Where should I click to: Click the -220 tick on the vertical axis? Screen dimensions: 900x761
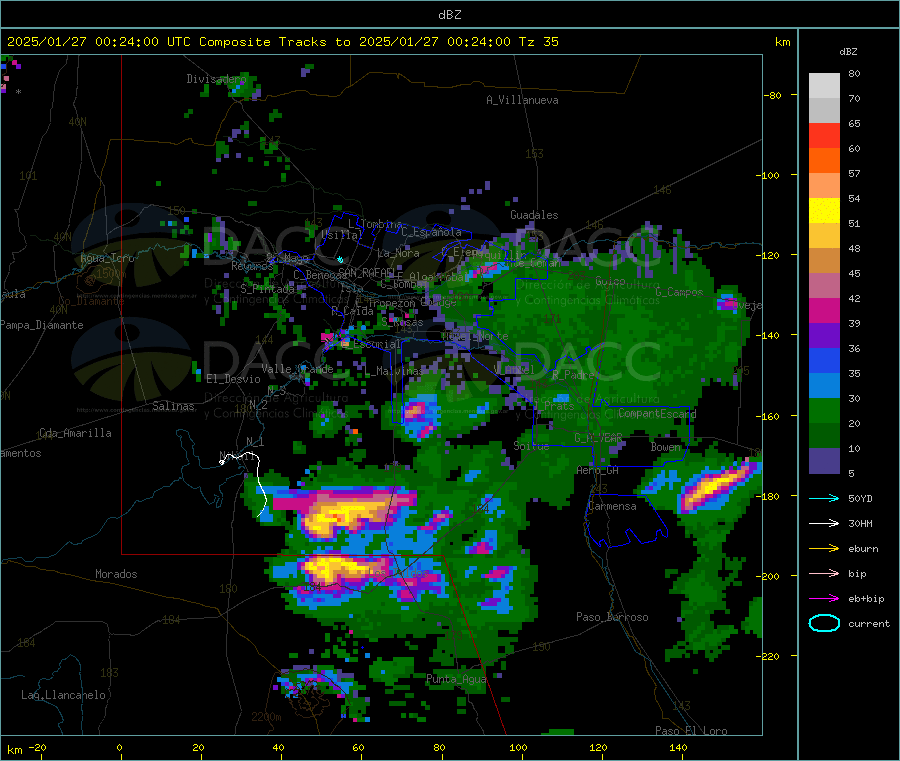[768, 657]
